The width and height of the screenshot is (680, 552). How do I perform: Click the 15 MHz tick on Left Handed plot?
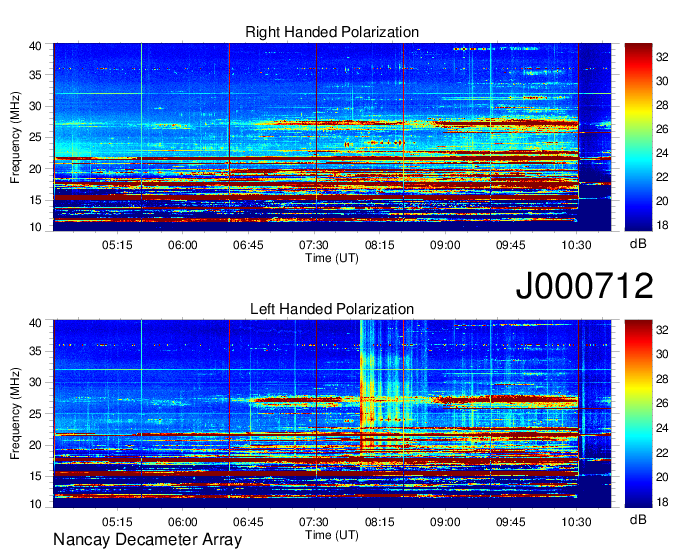coord(35,477)
